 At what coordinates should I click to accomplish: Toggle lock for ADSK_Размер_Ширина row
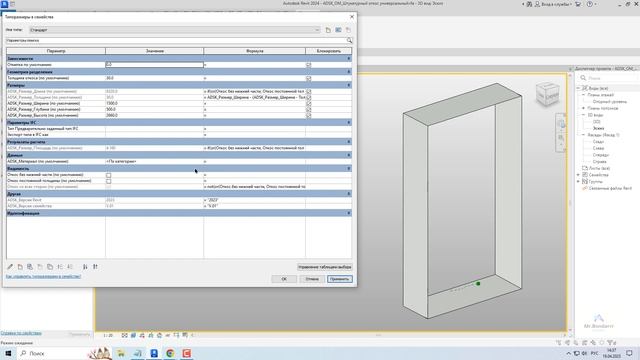309,104
